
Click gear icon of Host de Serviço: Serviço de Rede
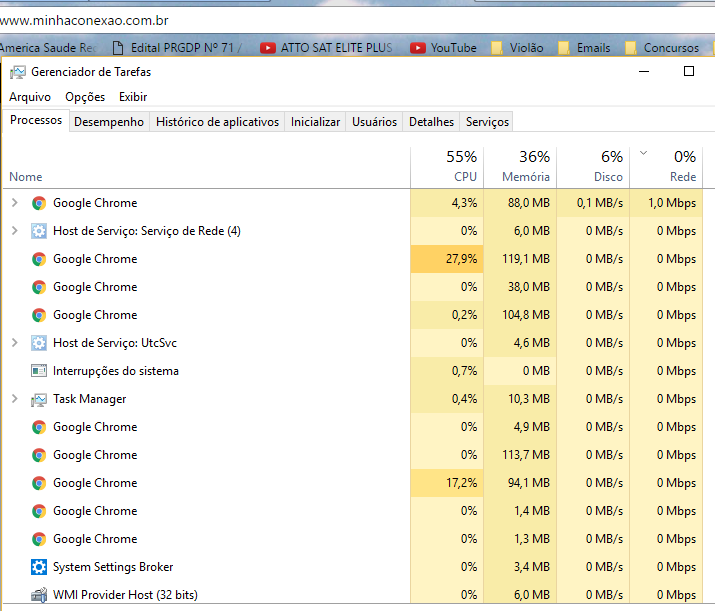(39, 231)
